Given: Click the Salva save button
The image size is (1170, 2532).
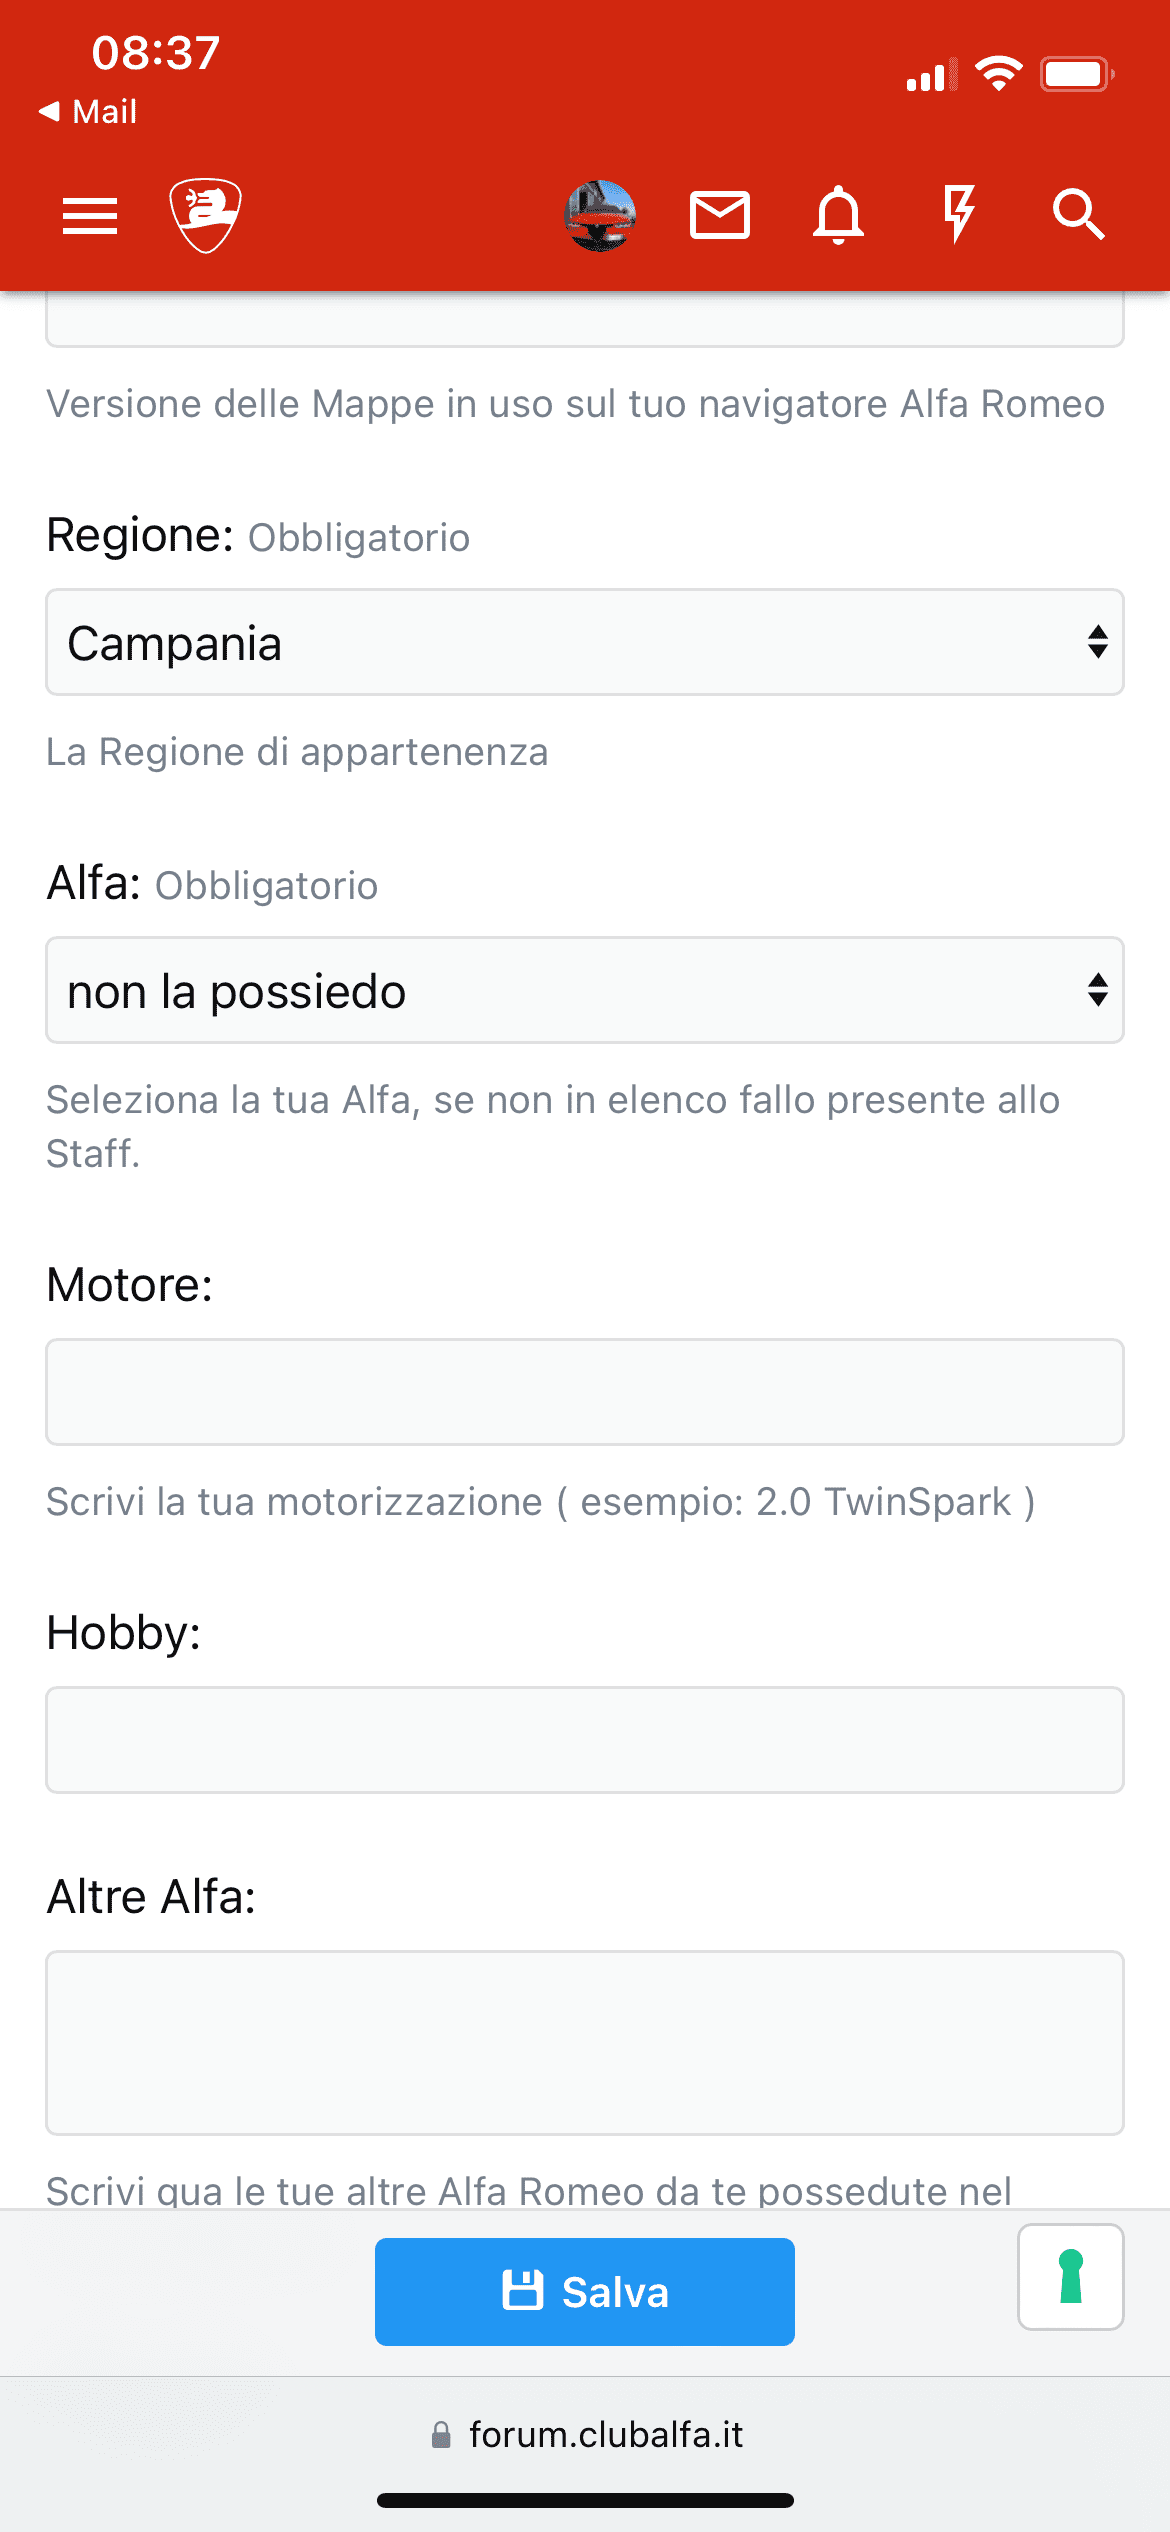Looking at the screenshot, I should [x=584, y=2291].
